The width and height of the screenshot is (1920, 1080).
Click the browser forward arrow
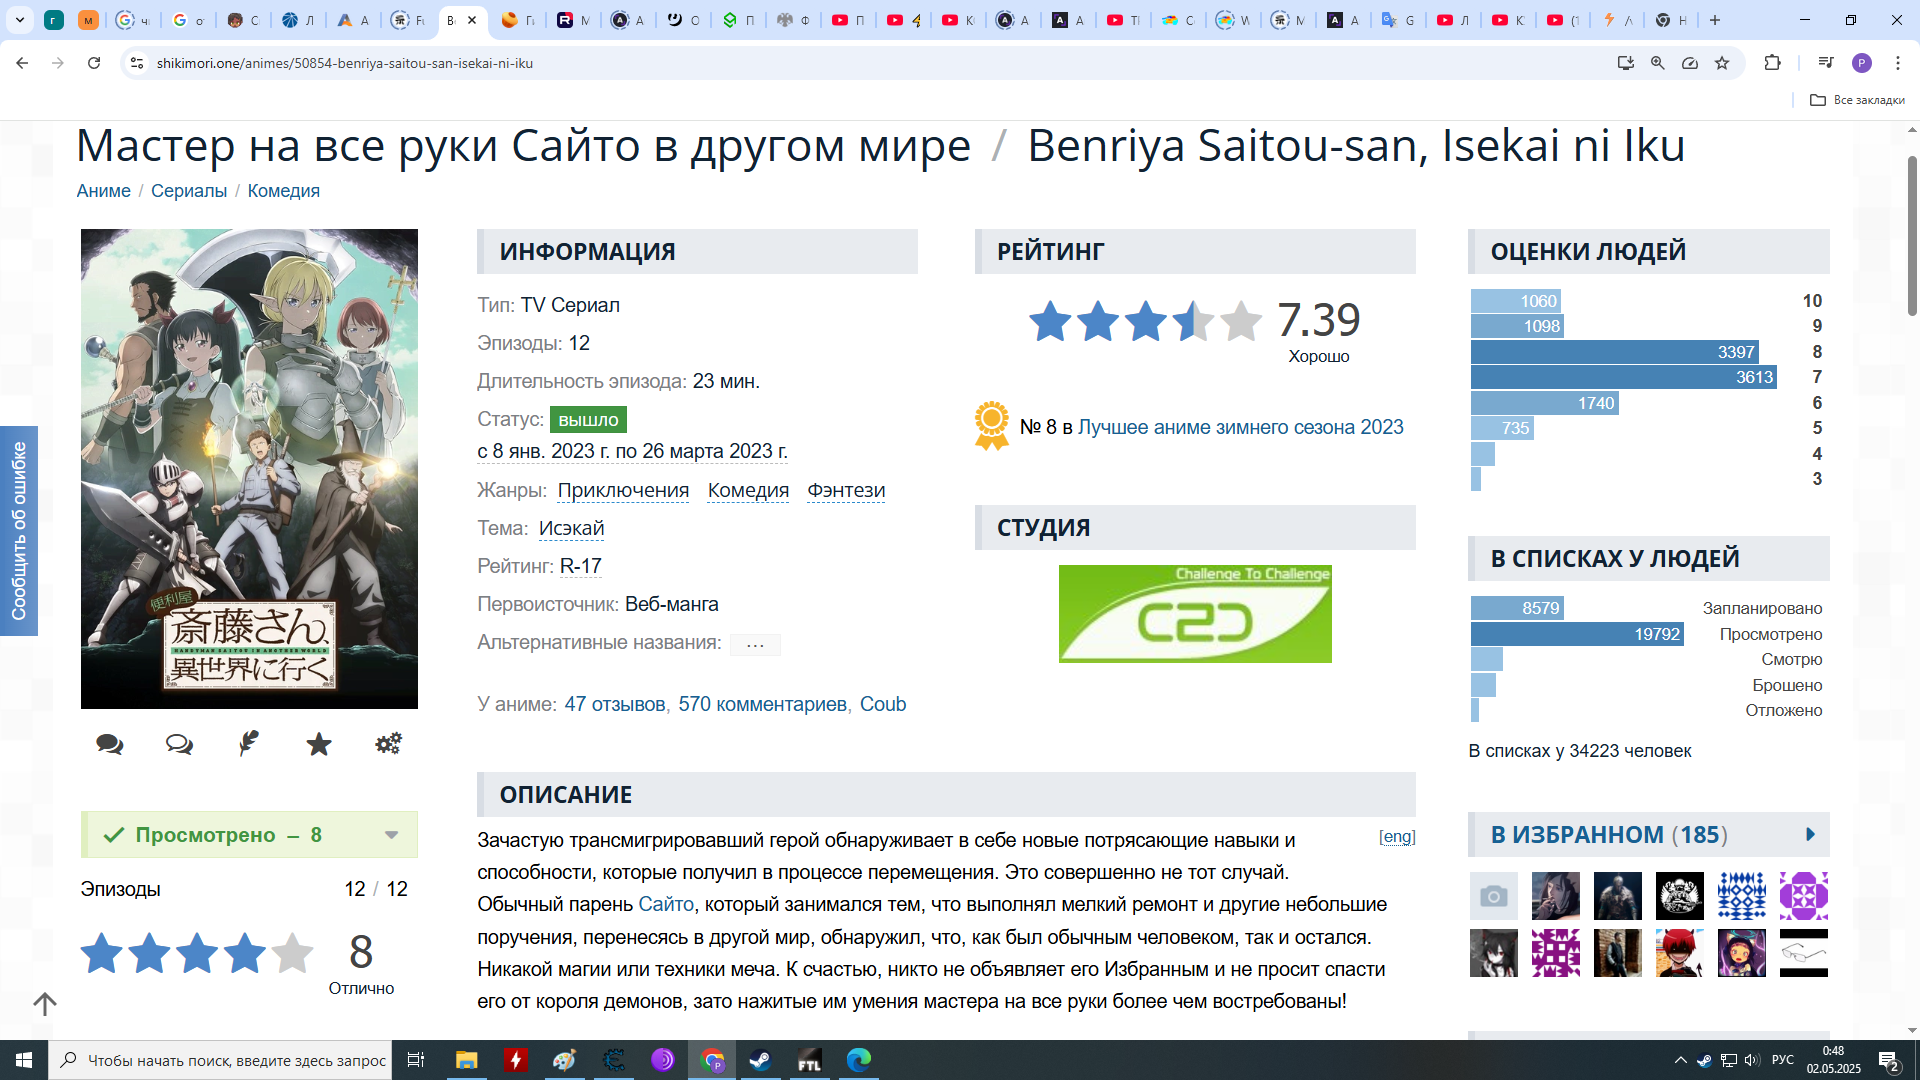[x=58, y=63]
